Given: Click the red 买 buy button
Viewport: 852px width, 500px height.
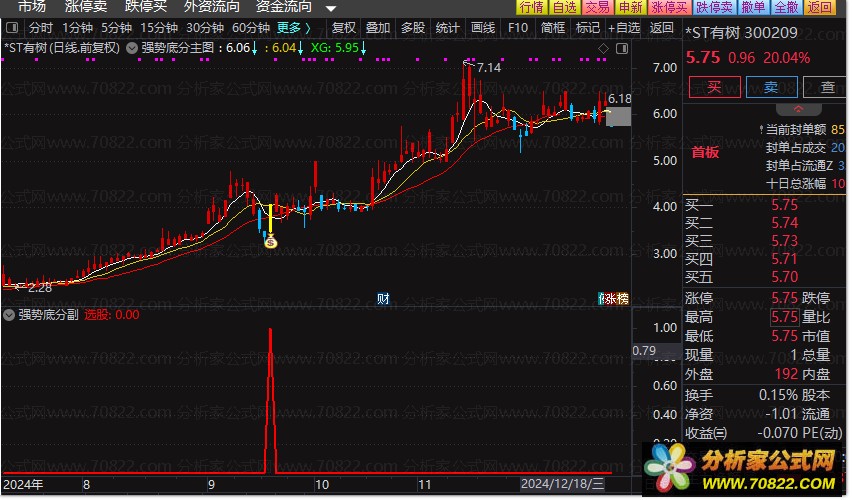Looking at the screenshot, I should [x=715, y=87].
